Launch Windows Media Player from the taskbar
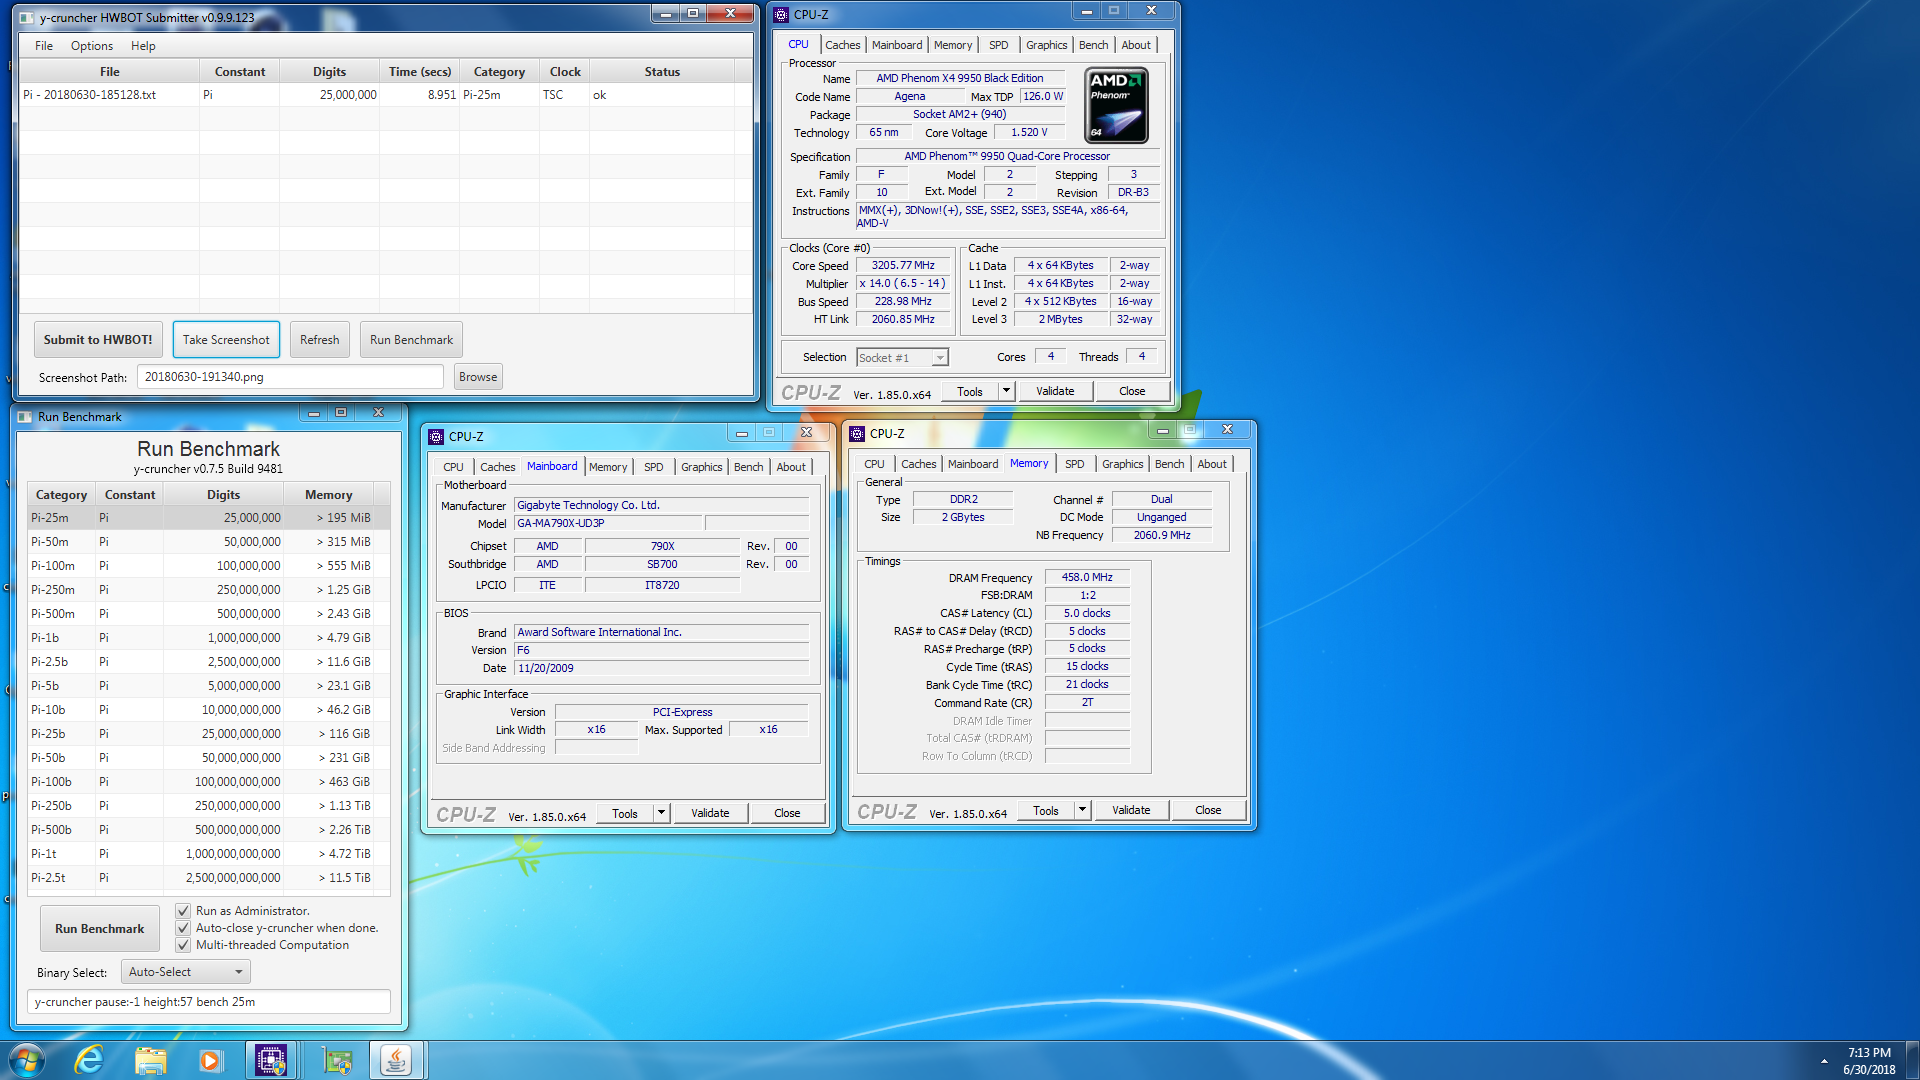The width and height of the screenshot is (1920, 1080). [210, 1060]
